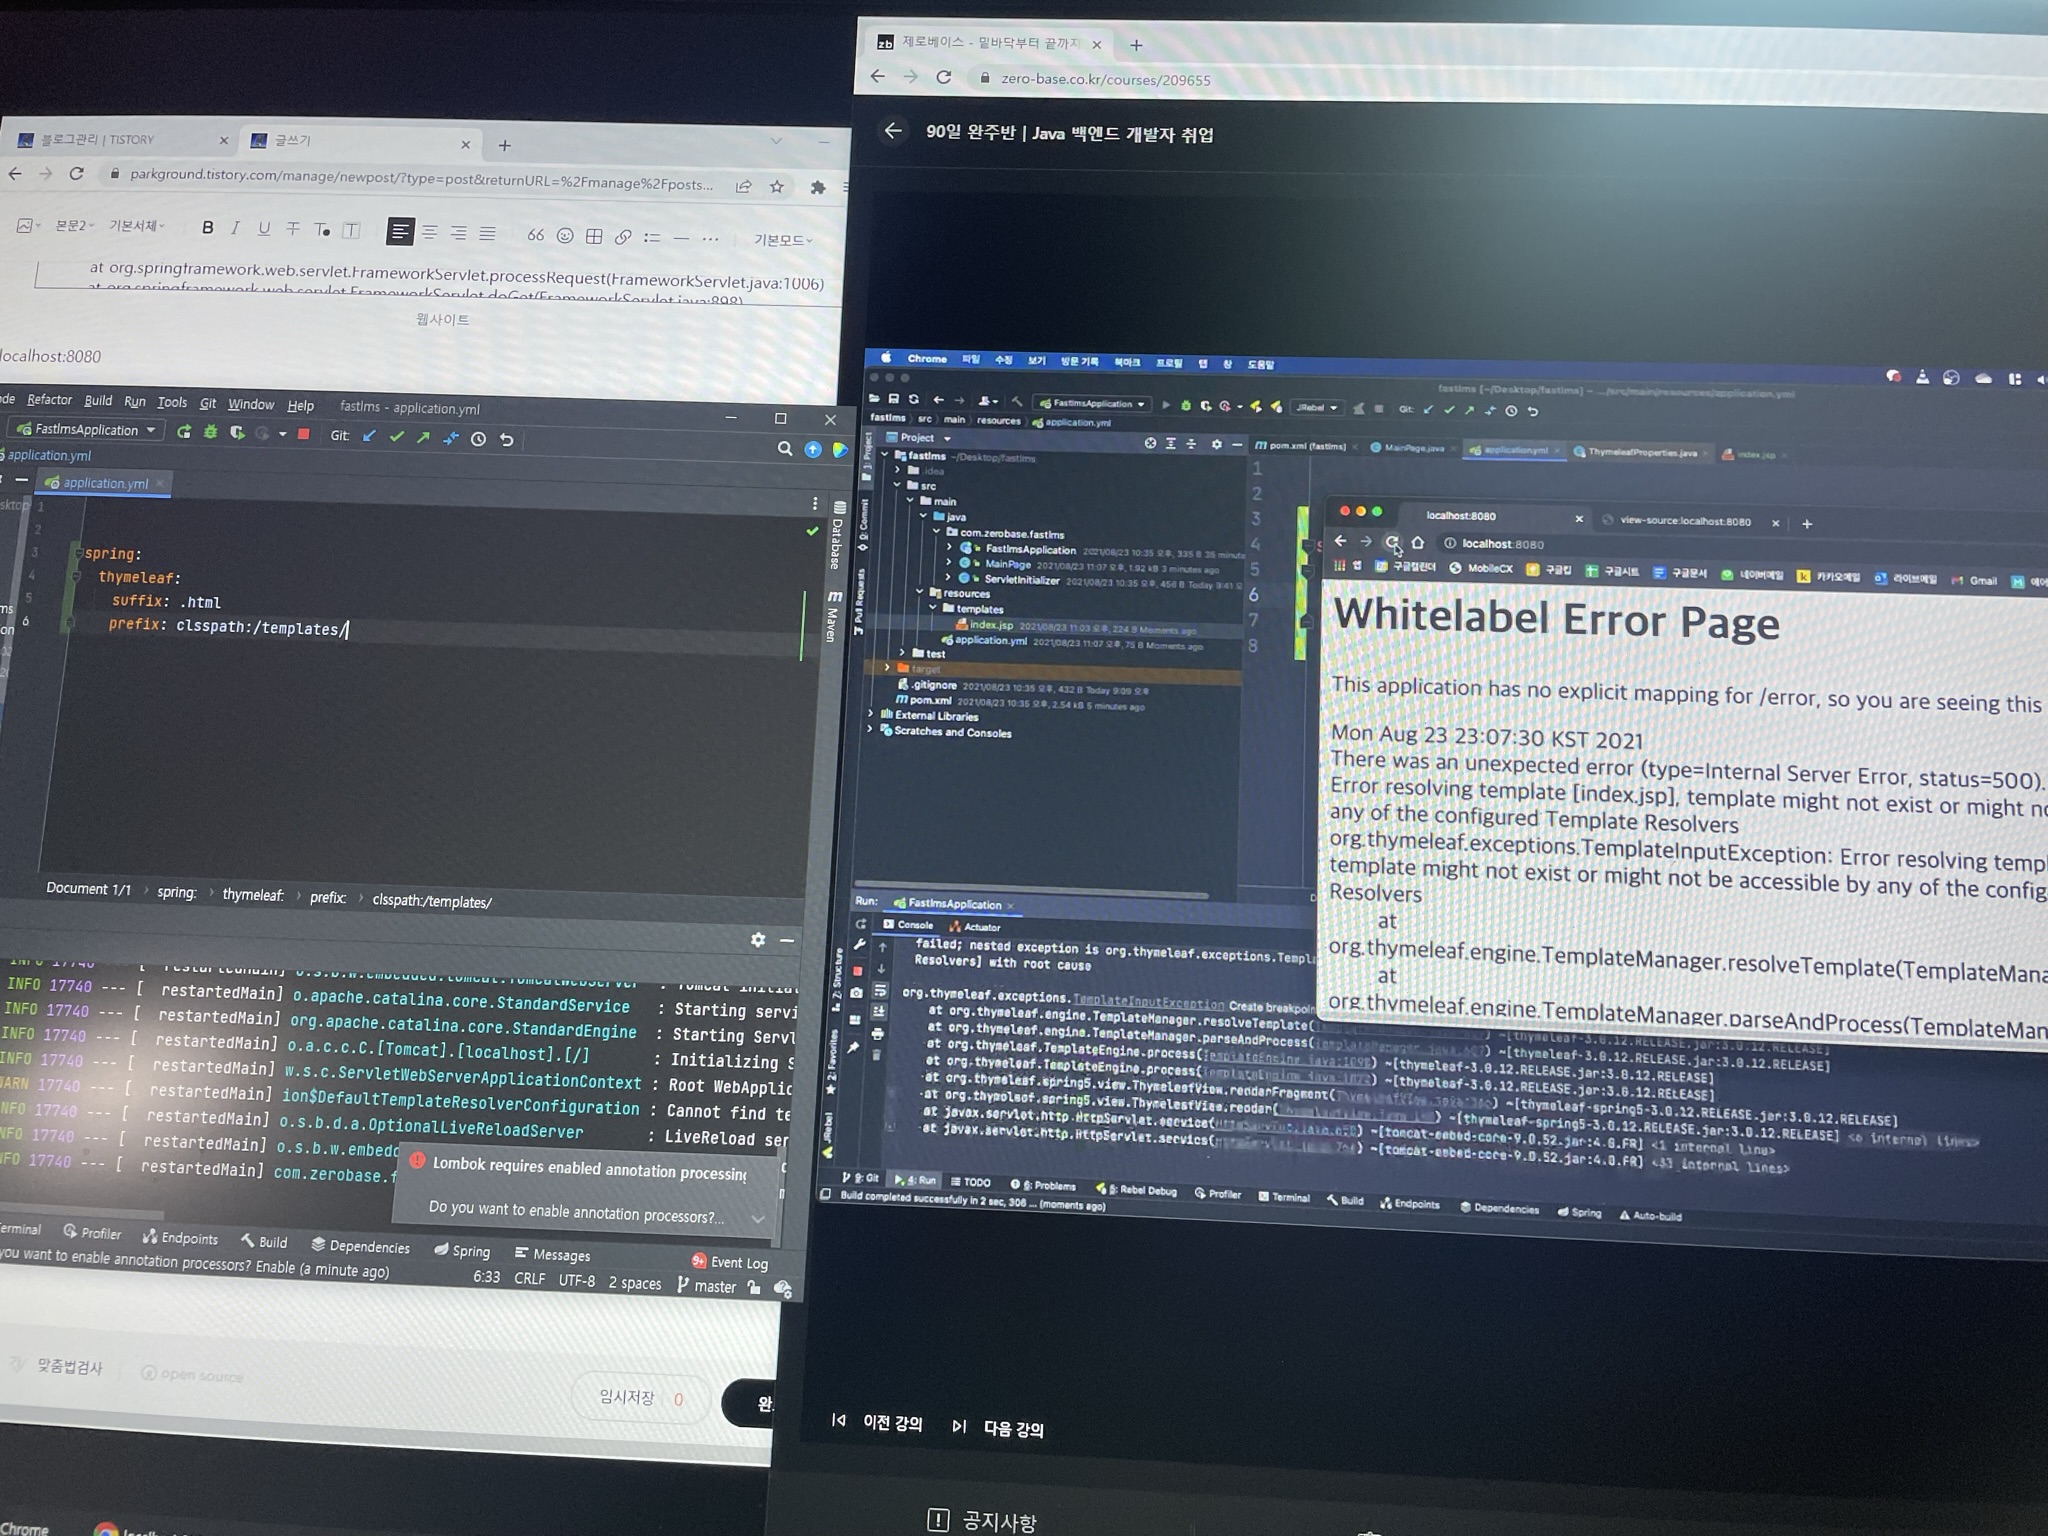Insert a table with the Tistory grid icon
The image size is (2048, 1536).
coord(594,236)
